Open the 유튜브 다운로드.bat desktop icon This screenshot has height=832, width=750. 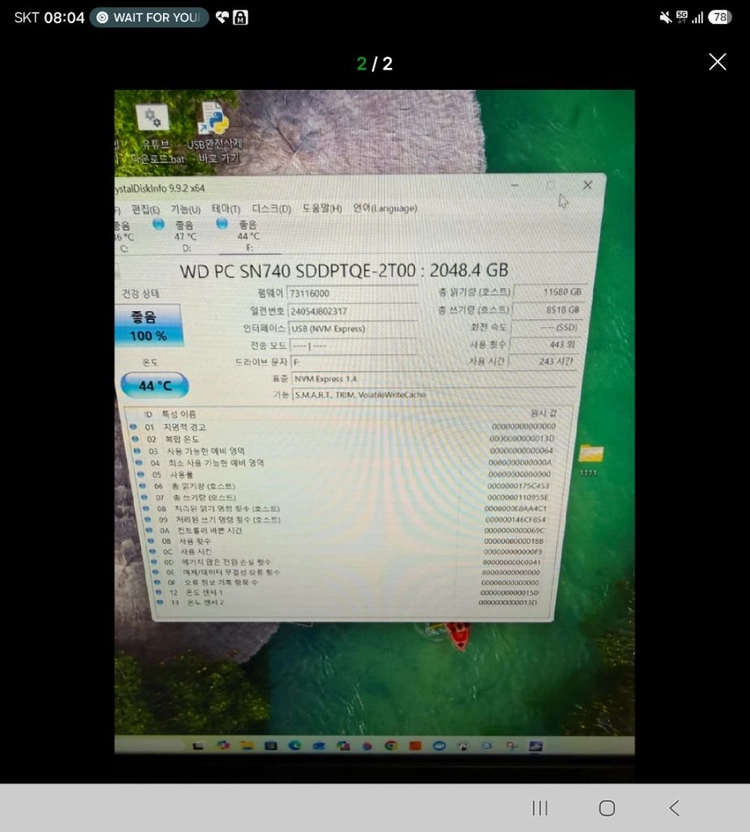point(155,133)
